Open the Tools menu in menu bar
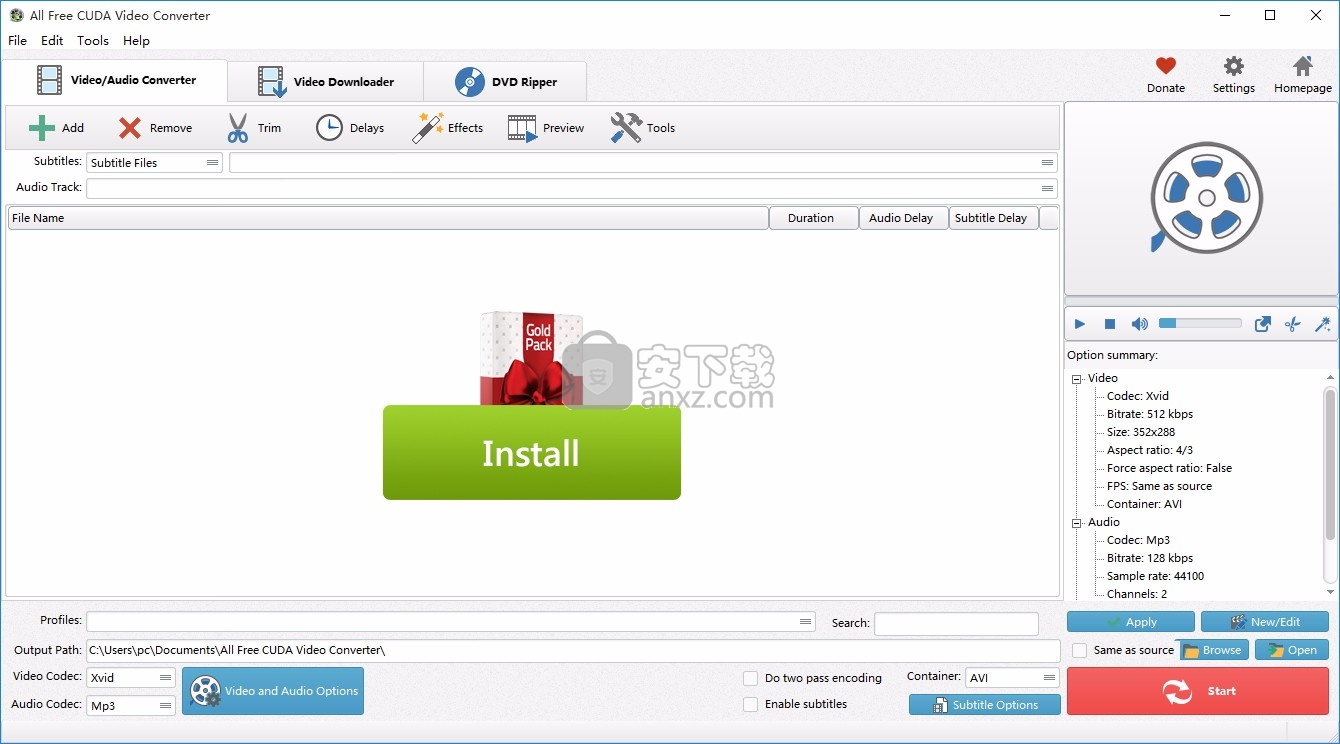Image resolution: width=1340 pixels, height=744 pixels. [93, 41]
